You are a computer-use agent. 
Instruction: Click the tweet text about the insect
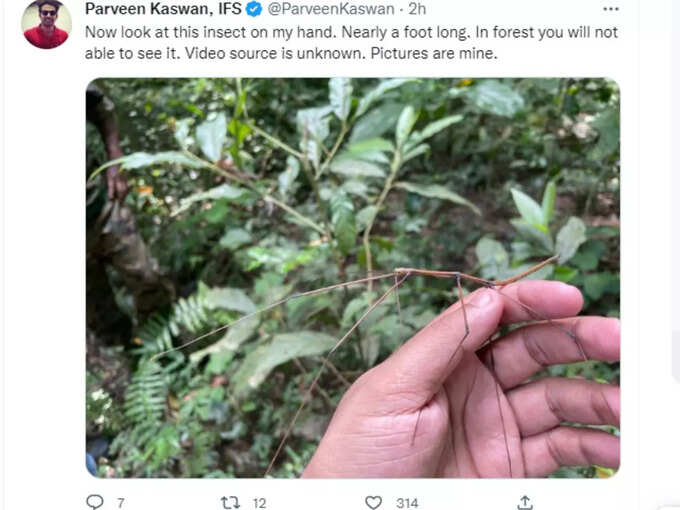coord(351,42)
